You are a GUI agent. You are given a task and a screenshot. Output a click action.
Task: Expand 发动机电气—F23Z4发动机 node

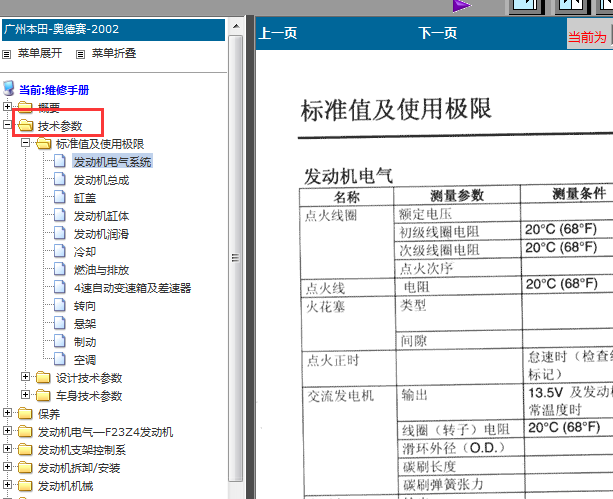7,430
